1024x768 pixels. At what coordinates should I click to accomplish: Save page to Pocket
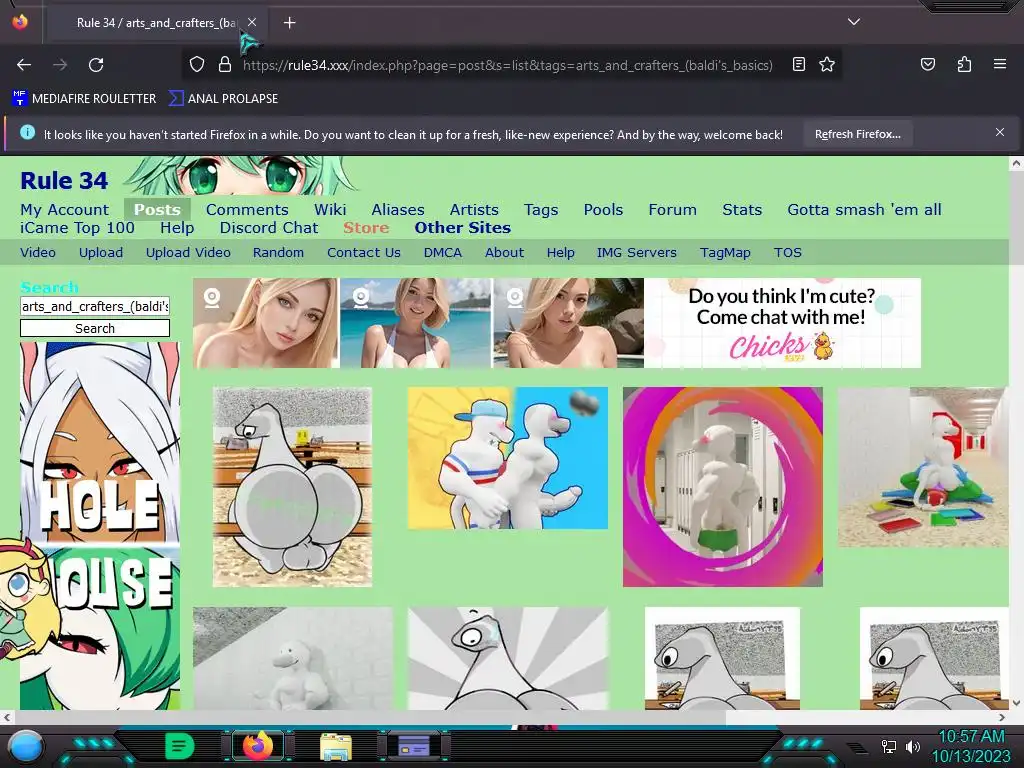[927, 64]
